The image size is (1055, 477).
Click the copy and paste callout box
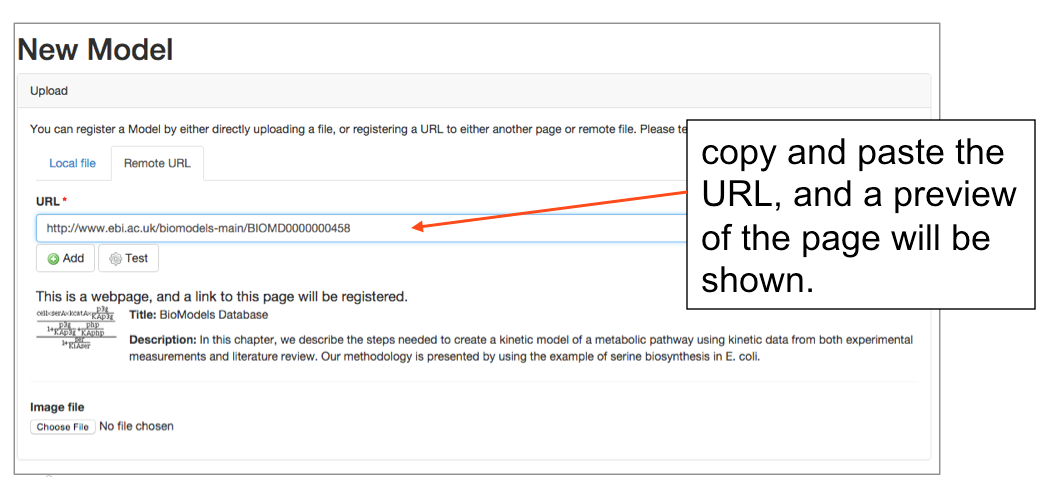859,215
